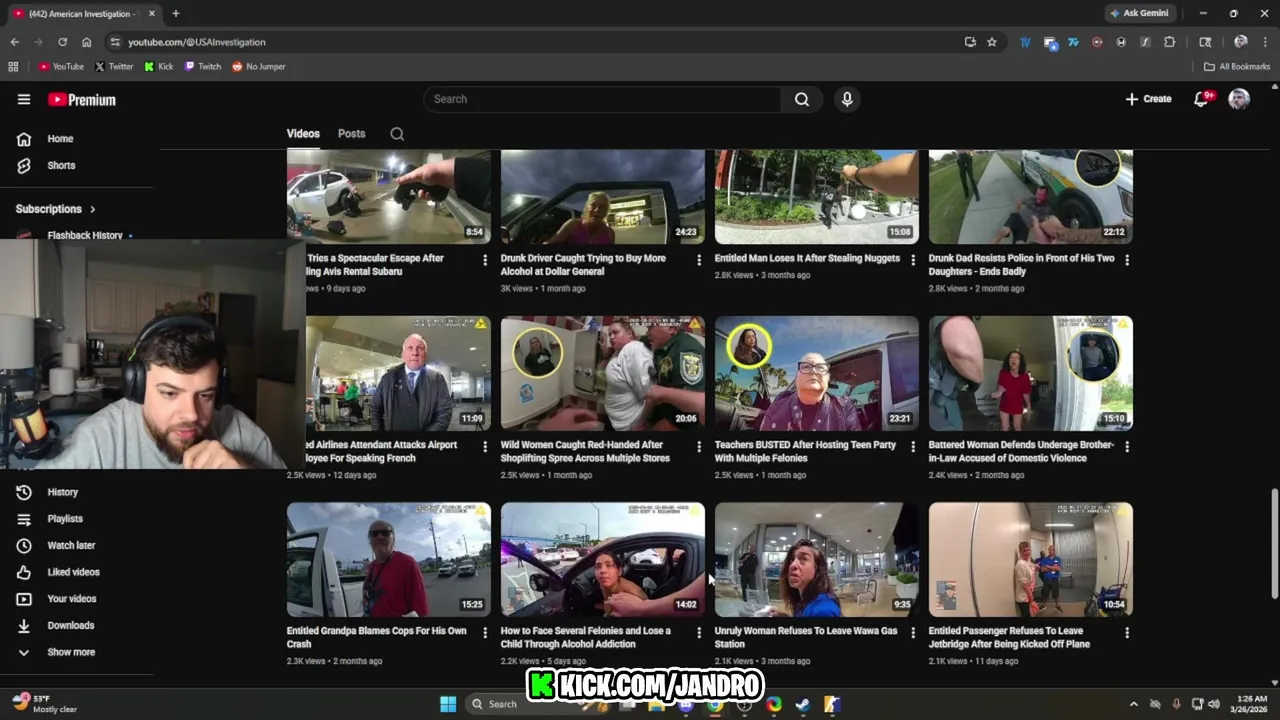
Task: Click browser back arrow
Action: (x=14, y=42)
